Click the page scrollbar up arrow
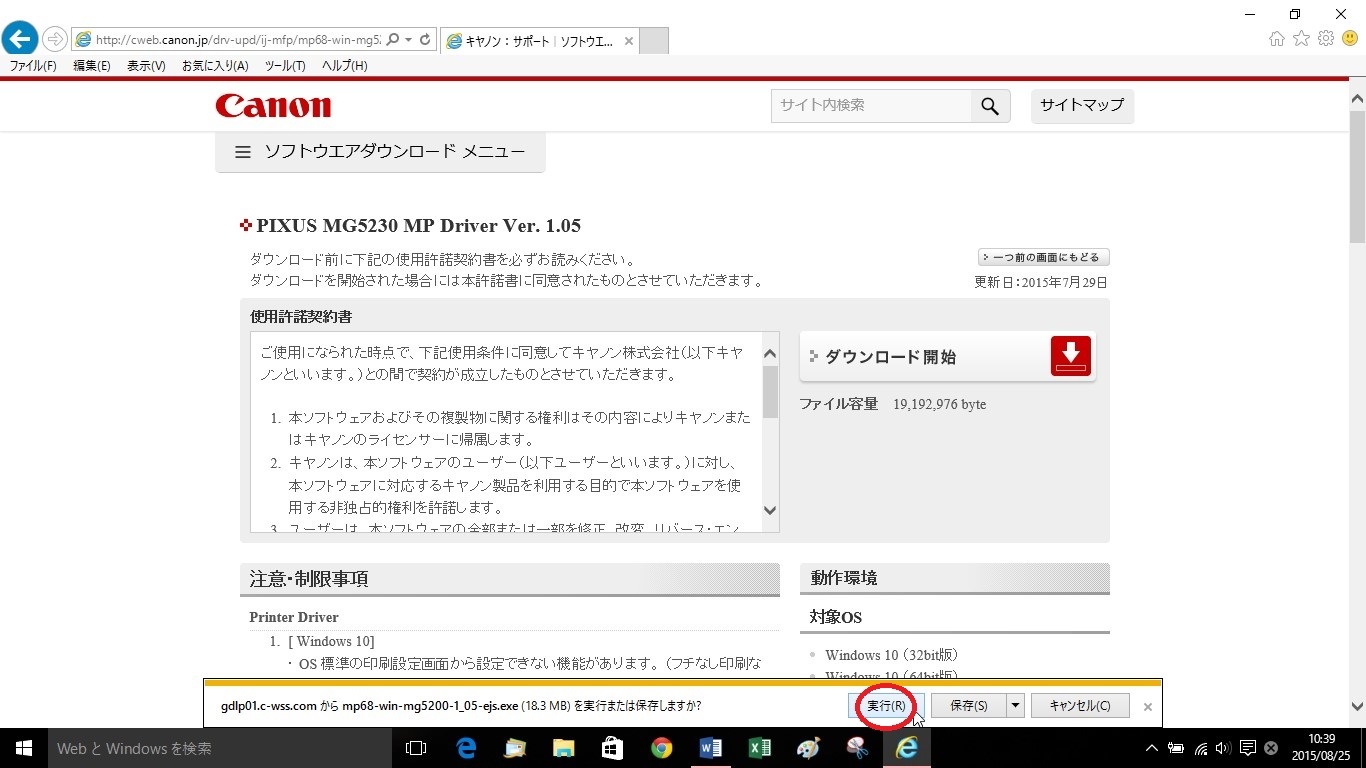 pyautogui.click(x=1357, y=98)
